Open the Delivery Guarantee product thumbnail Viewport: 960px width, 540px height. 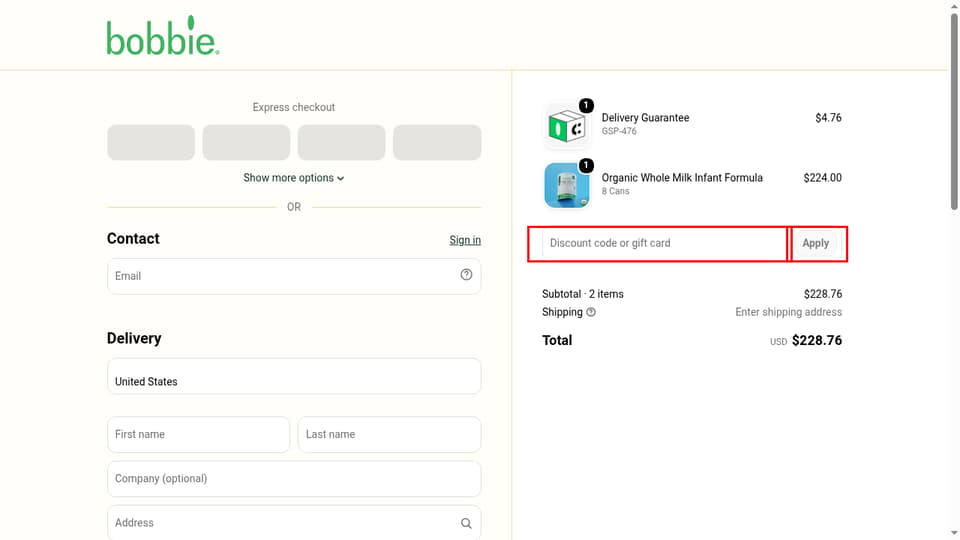coord(566,126)
